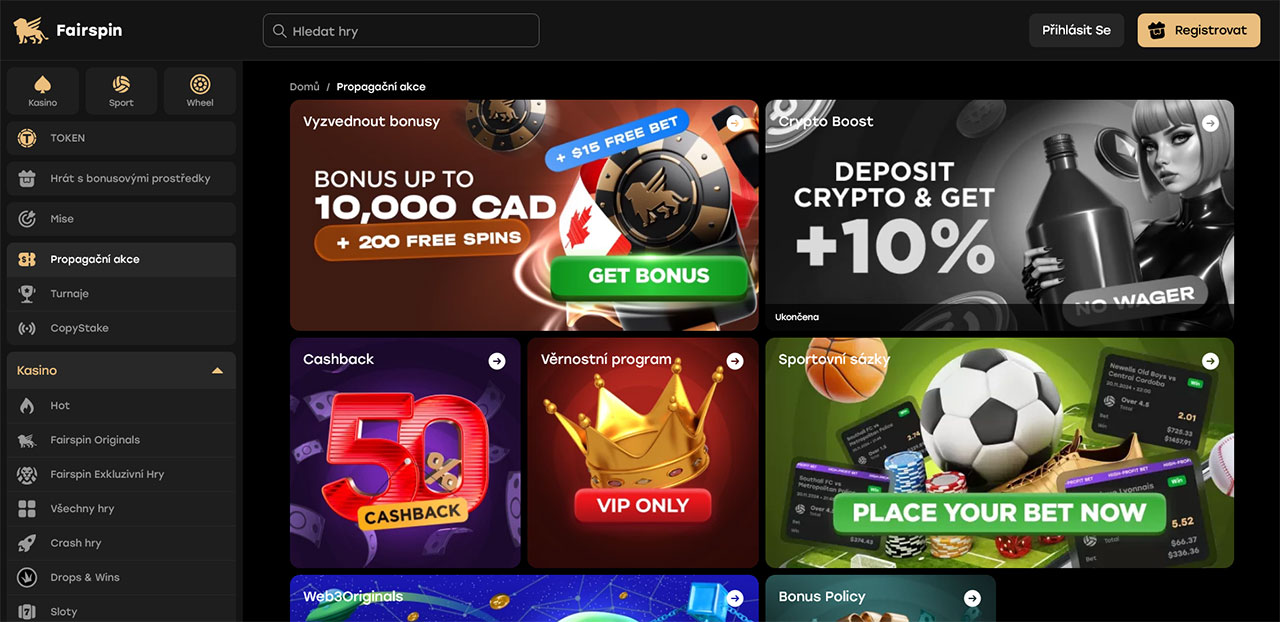Screen dimensions: 1280x622
Task: Select the Sport volleyball icon tile
Action: pyautogui.click(x=121, y=91)
